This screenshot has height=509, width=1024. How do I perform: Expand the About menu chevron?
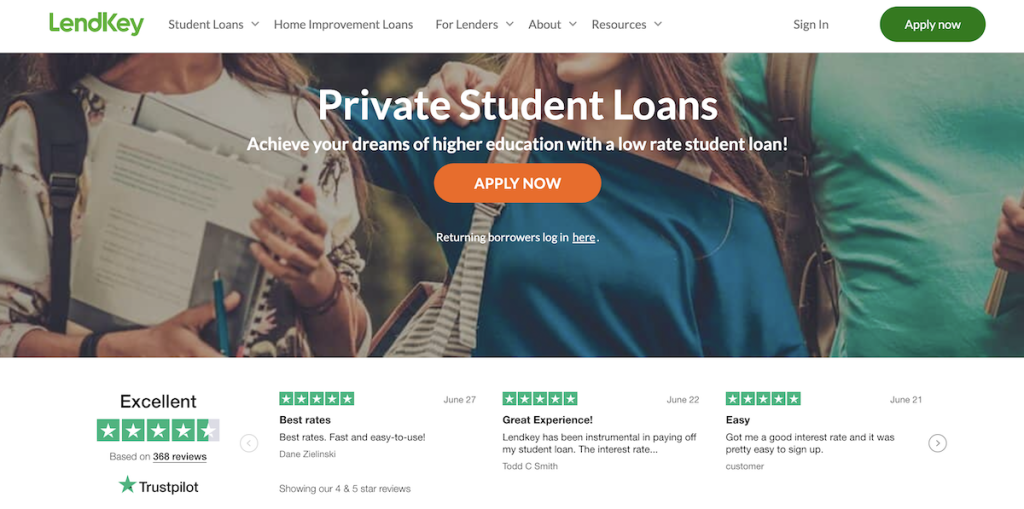(571, 24)
